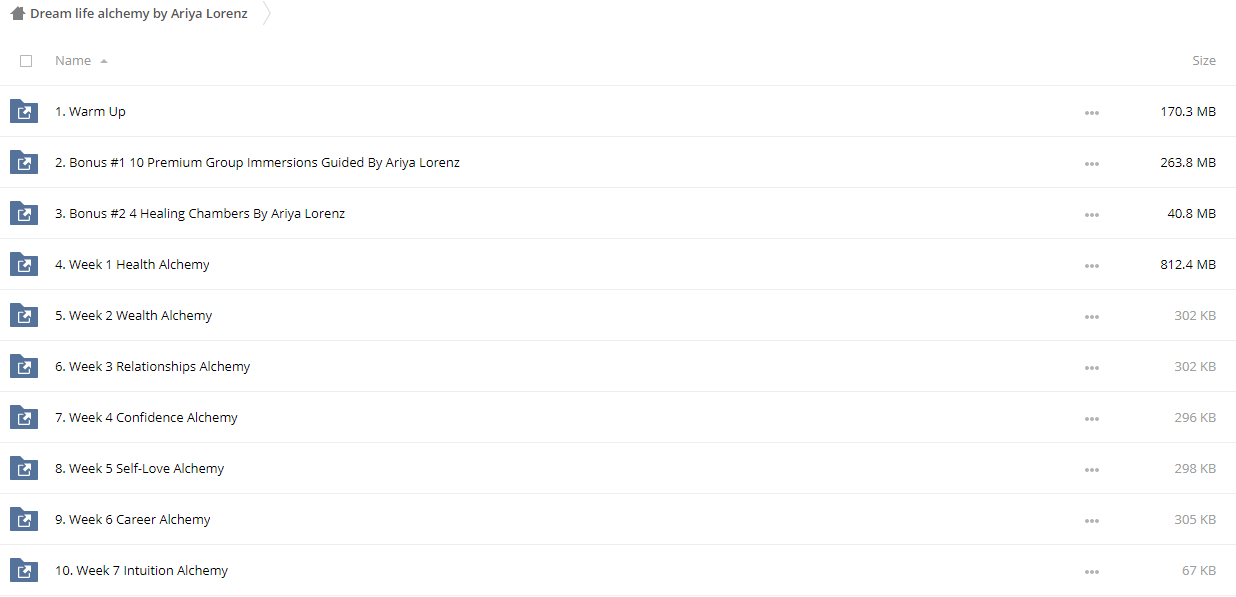Open more options for Week 6 Career Alchemy
Screen dimensions: 1236x597
pos(1091,521)
